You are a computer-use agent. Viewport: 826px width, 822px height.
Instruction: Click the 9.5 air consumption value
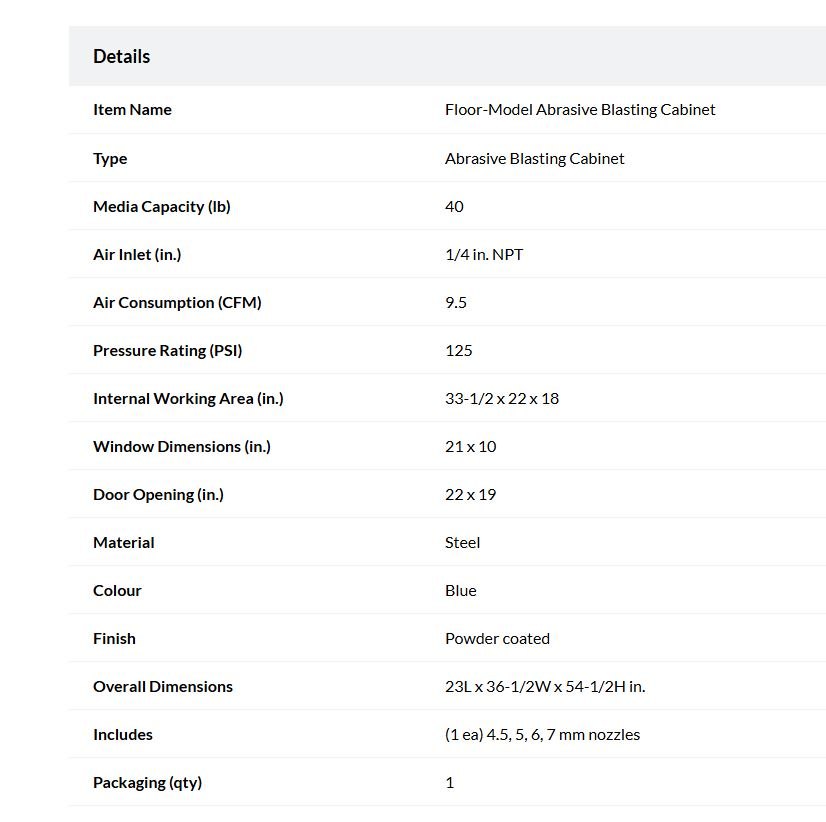[x=456, y=302]
